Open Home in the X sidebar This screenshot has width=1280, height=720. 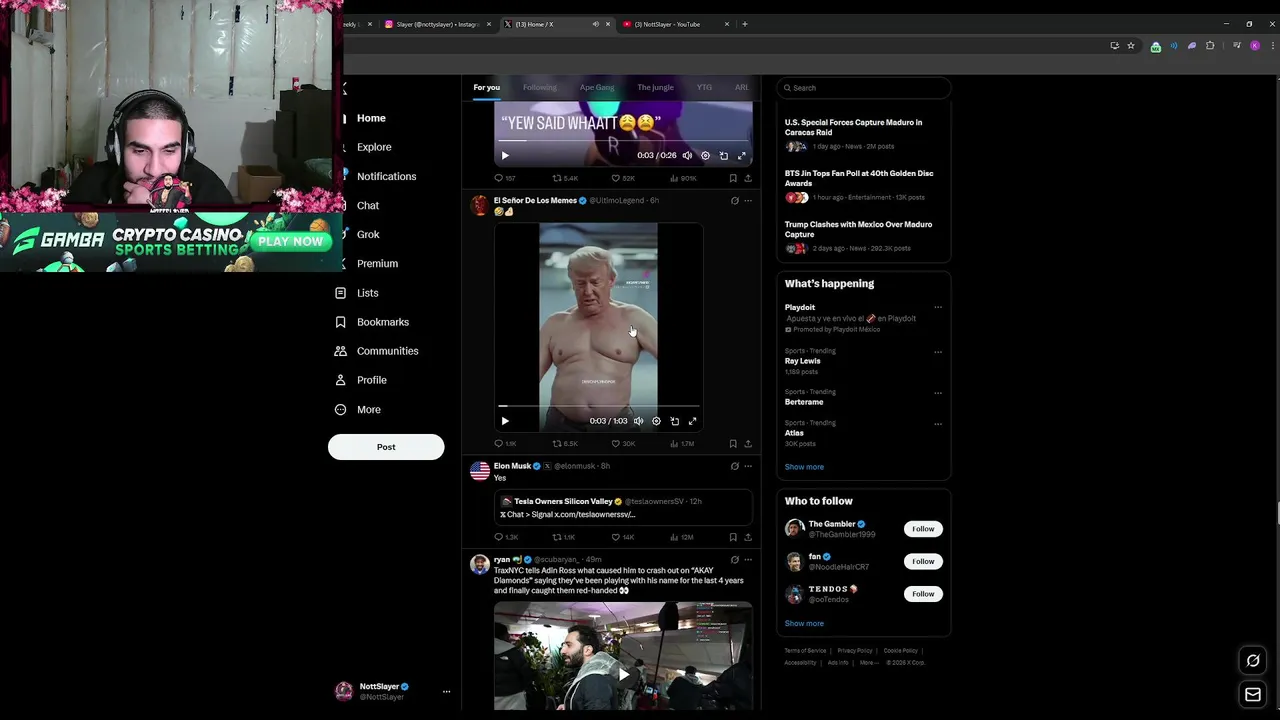point(370,118)
